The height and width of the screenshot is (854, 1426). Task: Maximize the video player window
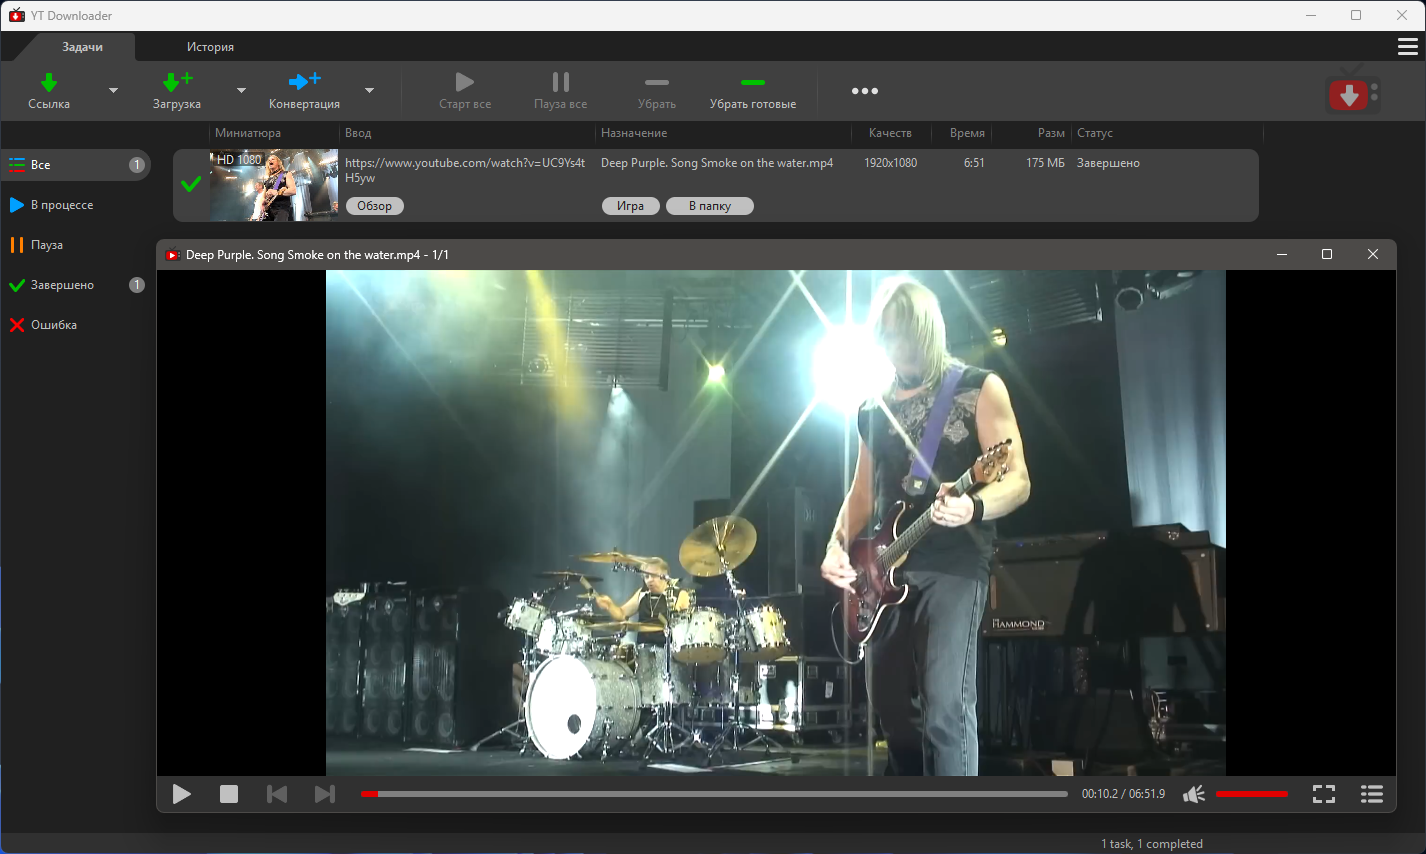(x=1327, y=255)
